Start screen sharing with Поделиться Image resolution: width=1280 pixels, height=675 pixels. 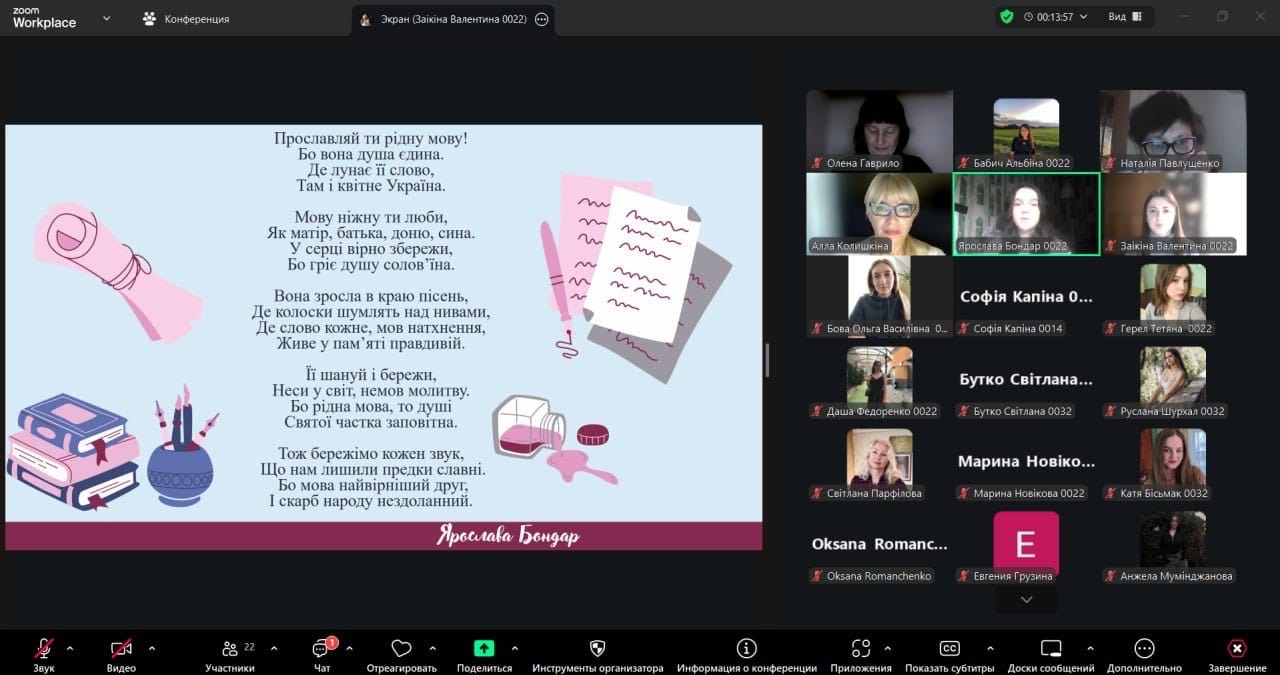coord(484,649)
